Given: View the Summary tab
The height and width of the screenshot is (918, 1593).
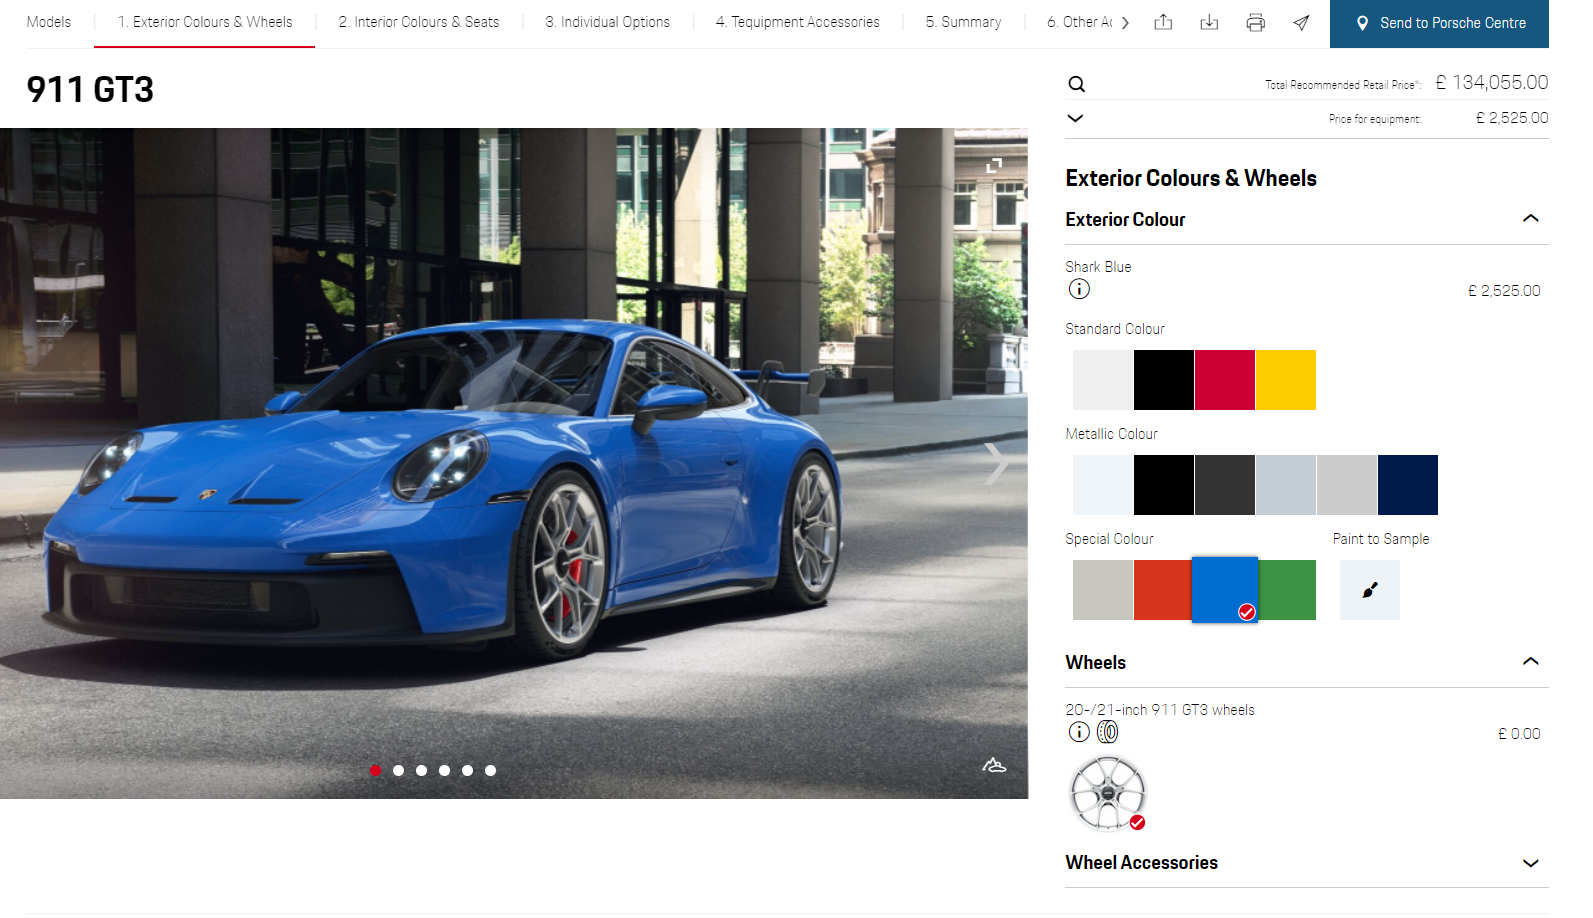Looking at the screenshot, I should [963, 22].
